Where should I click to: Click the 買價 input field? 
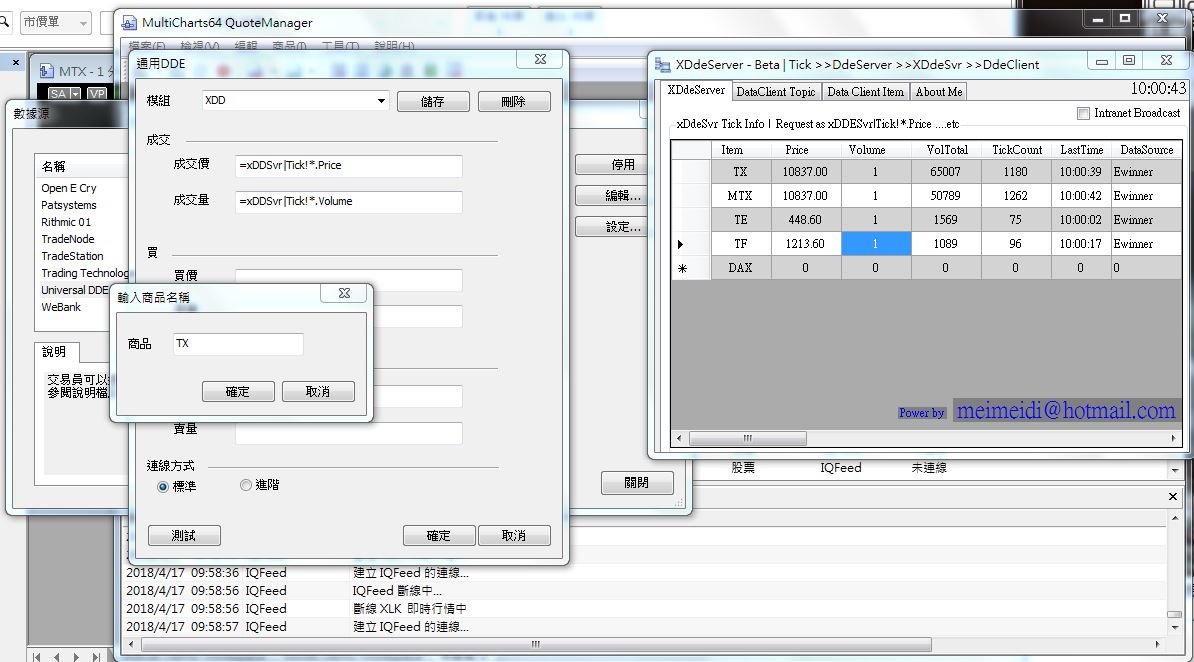[349, 280]
